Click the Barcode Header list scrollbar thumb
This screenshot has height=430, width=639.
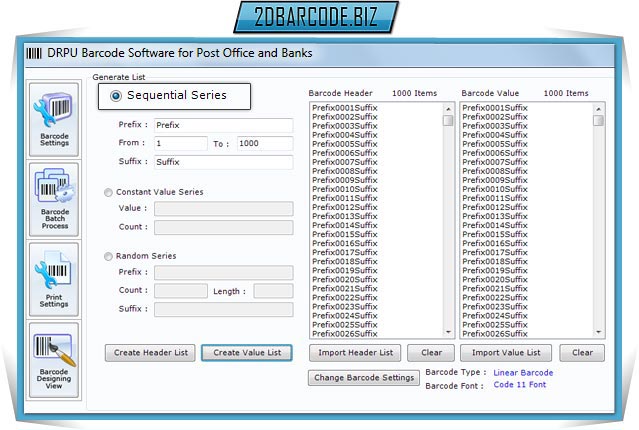point(448,121)
